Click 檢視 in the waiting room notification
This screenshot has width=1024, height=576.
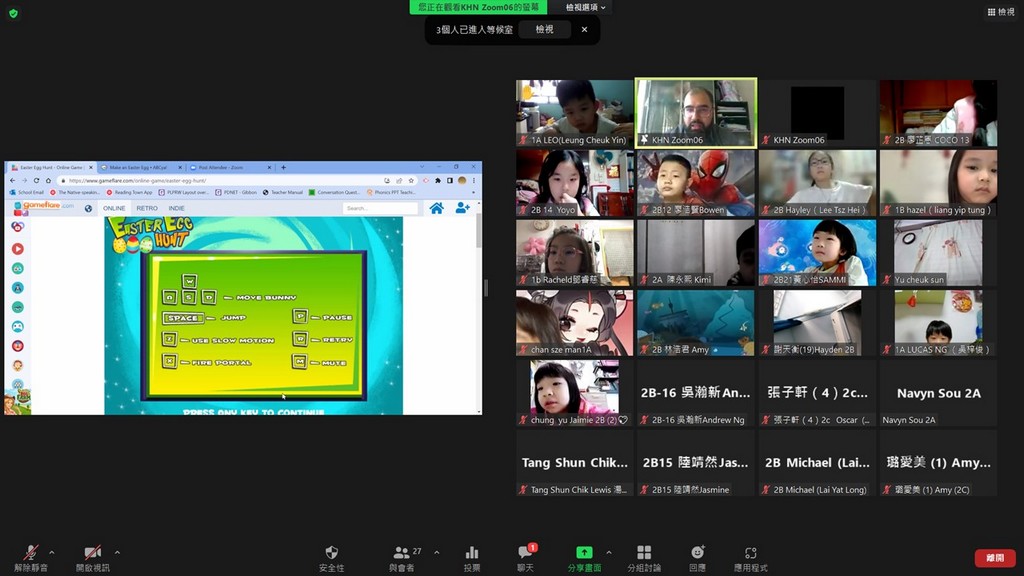pos(544,29)
